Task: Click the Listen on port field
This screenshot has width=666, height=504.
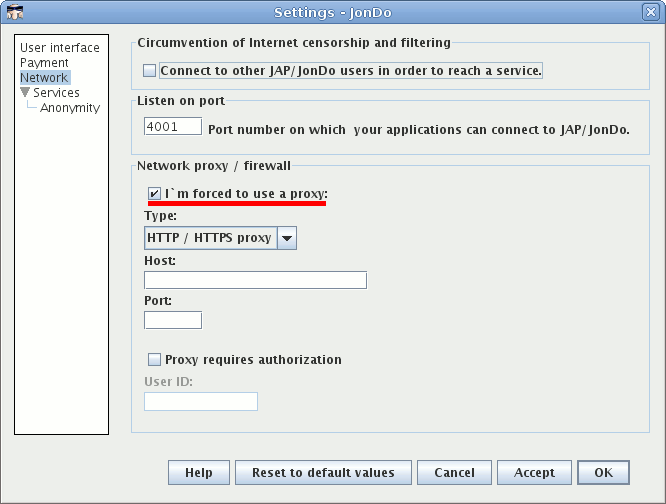Action: coord(173,127)
